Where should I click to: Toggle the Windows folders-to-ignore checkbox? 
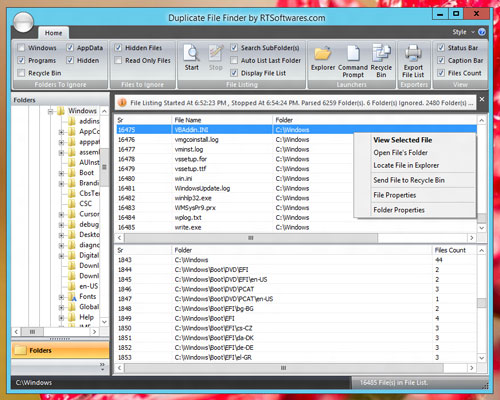pos(21,48)
